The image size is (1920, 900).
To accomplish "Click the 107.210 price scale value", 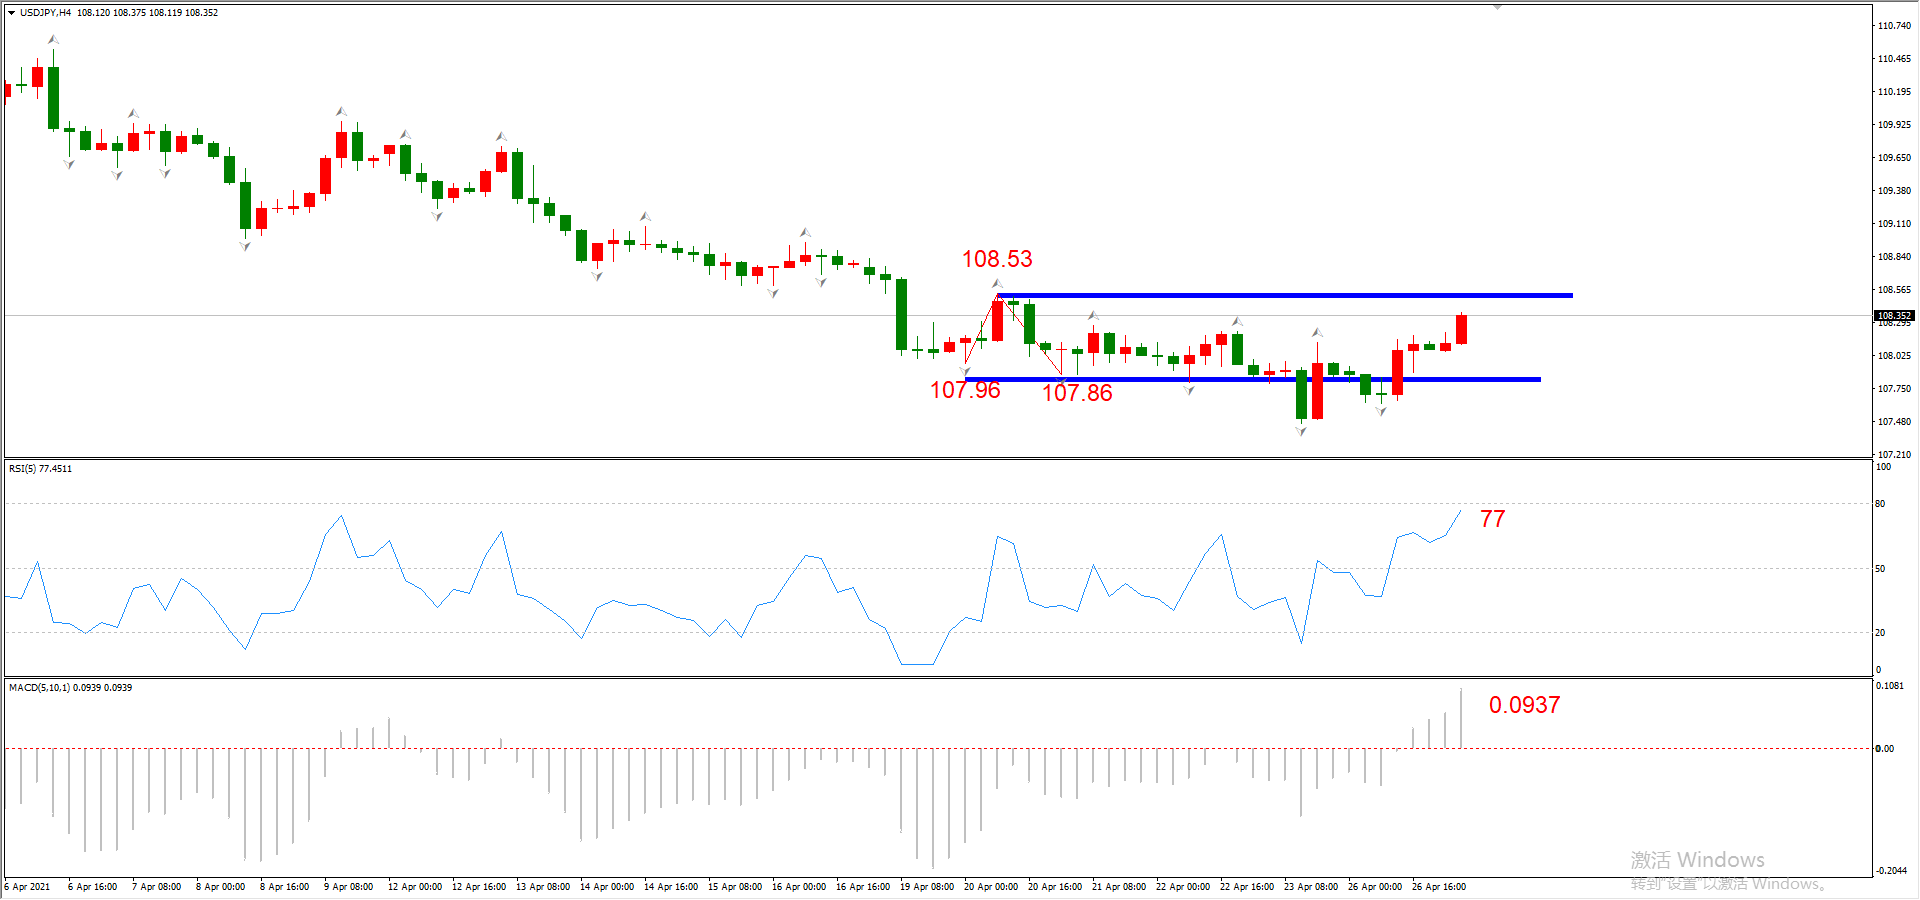I will [x=1894, y=454].
